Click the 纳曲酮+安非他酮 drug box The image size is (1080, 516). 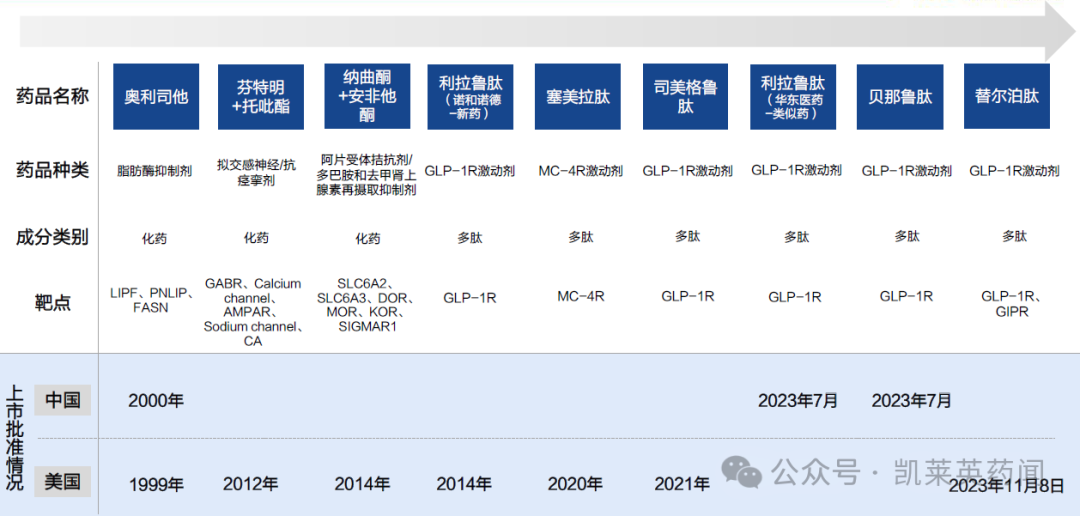367,97
